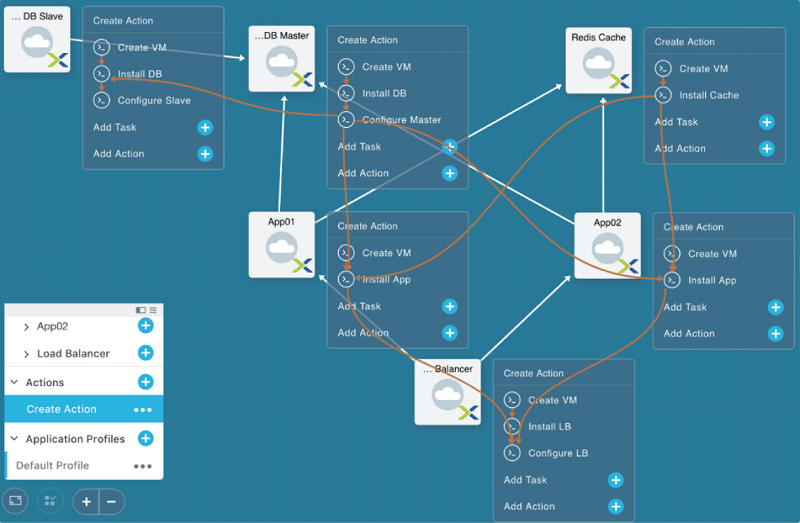
Task: Add a task to Load Balancer action
Action: (x=616, y=480)
